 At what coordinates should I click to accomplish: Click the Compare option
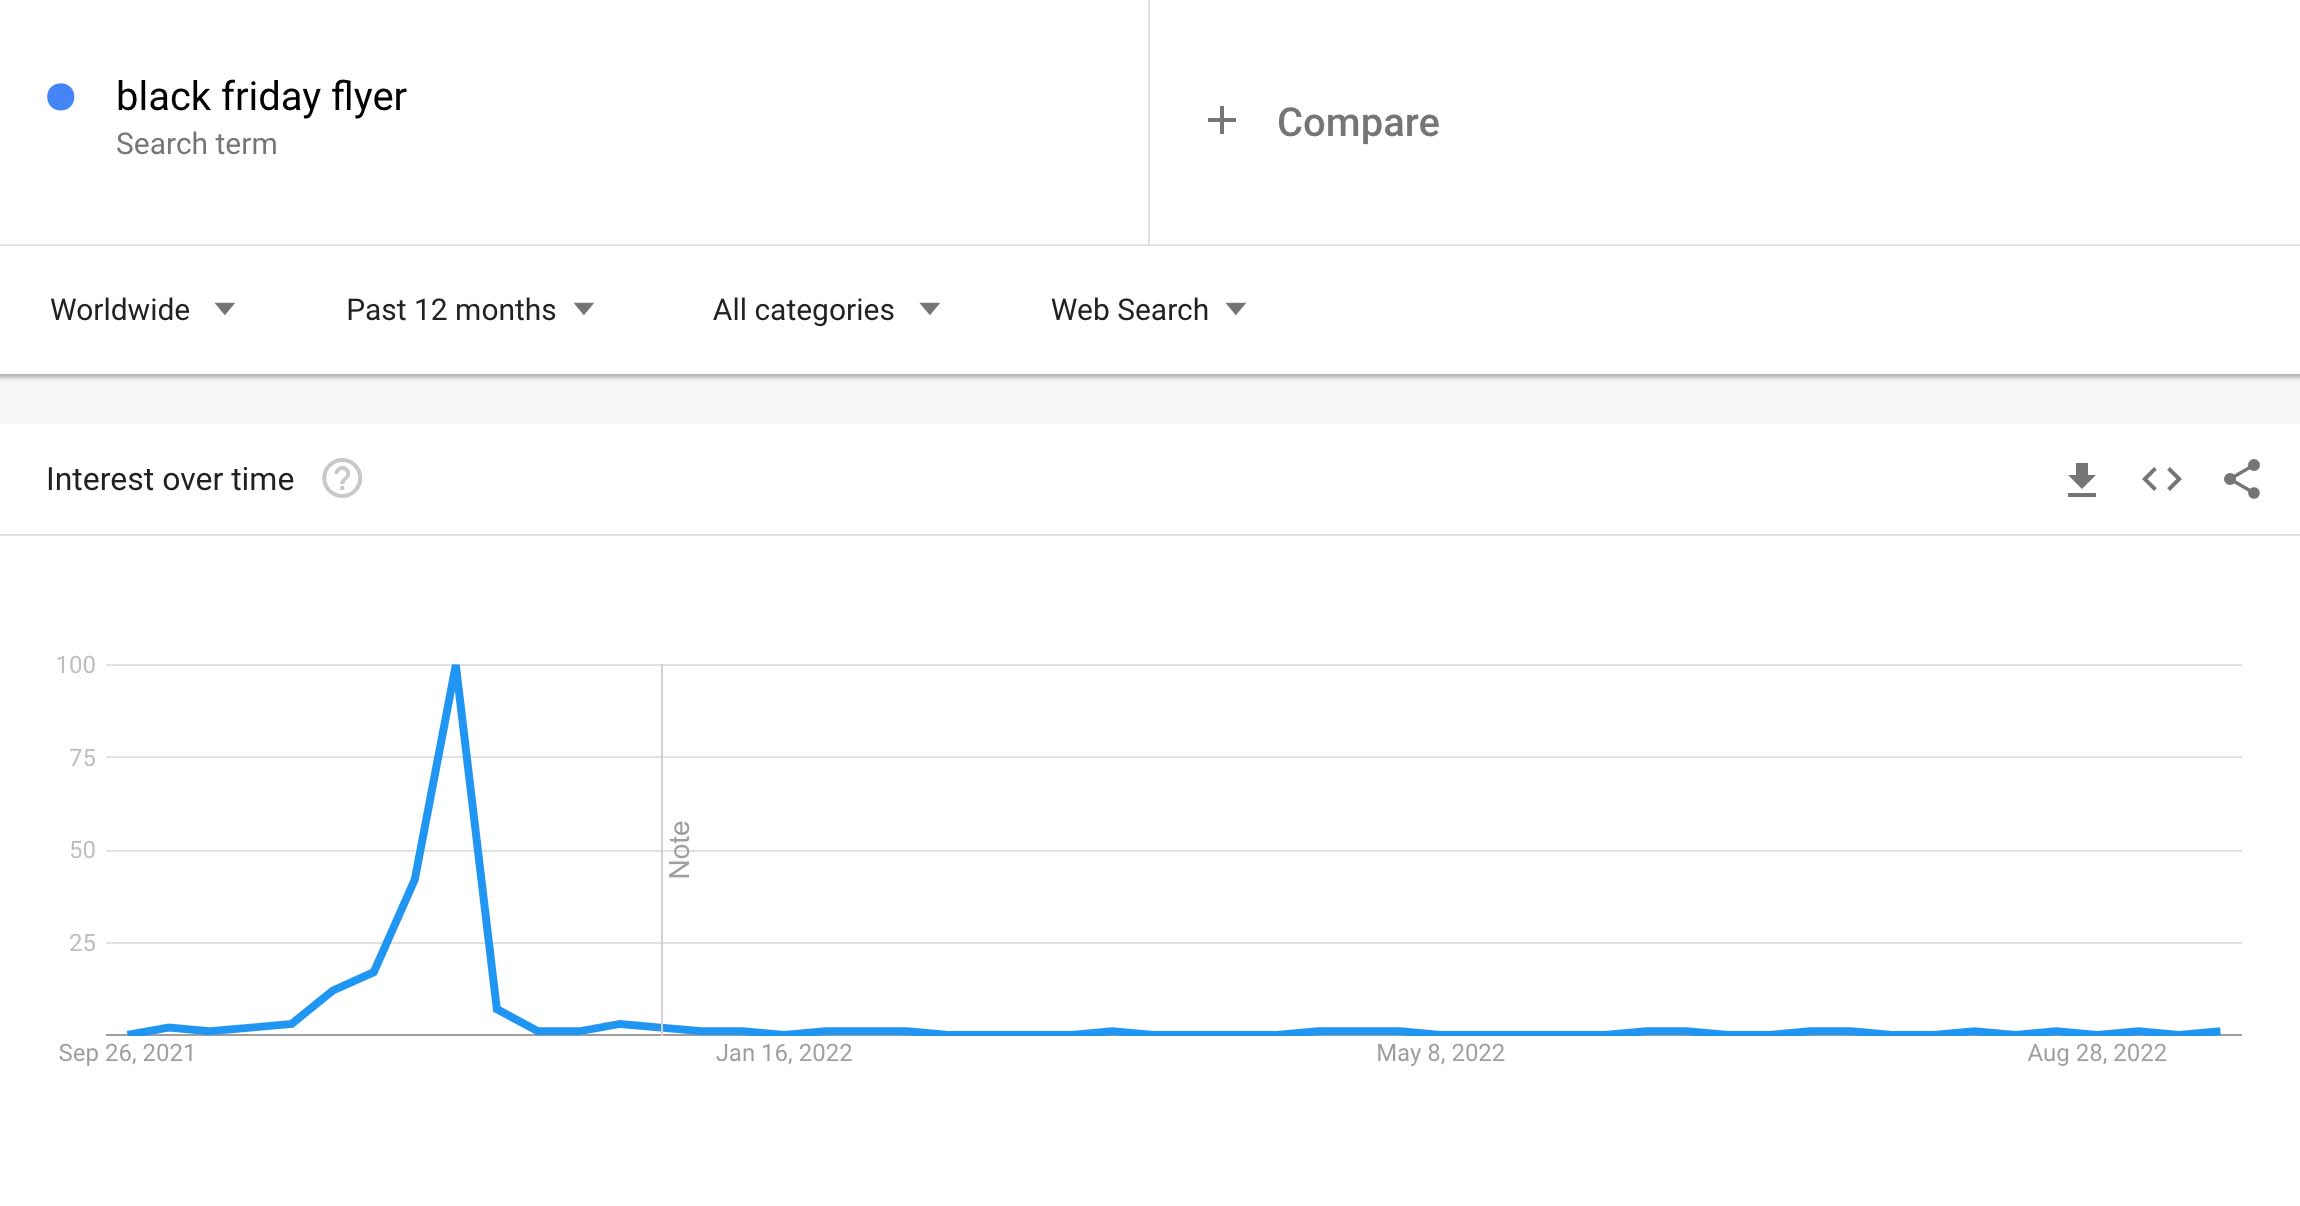[x=1357, y=122]
